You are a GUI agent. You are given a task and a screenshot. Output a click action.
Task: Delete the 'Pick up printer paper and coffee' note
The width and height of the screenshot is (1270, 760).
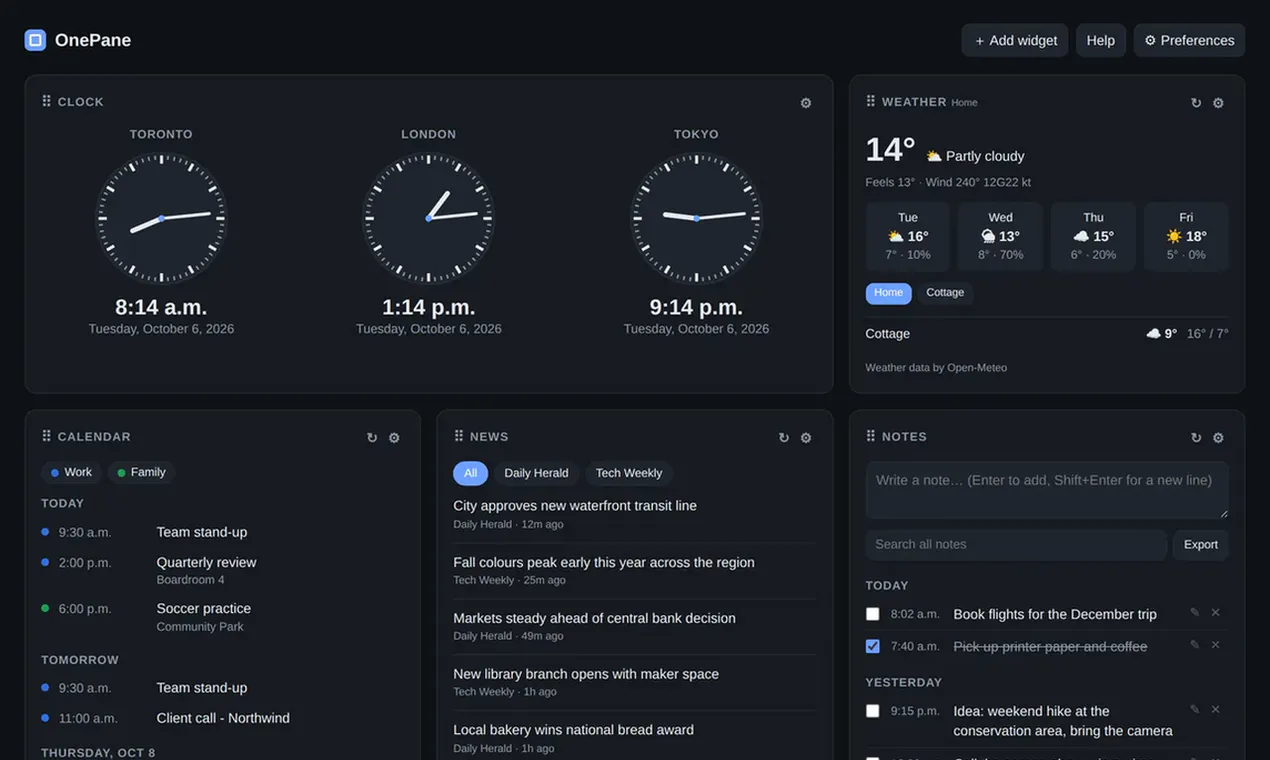pos(1216,645)
